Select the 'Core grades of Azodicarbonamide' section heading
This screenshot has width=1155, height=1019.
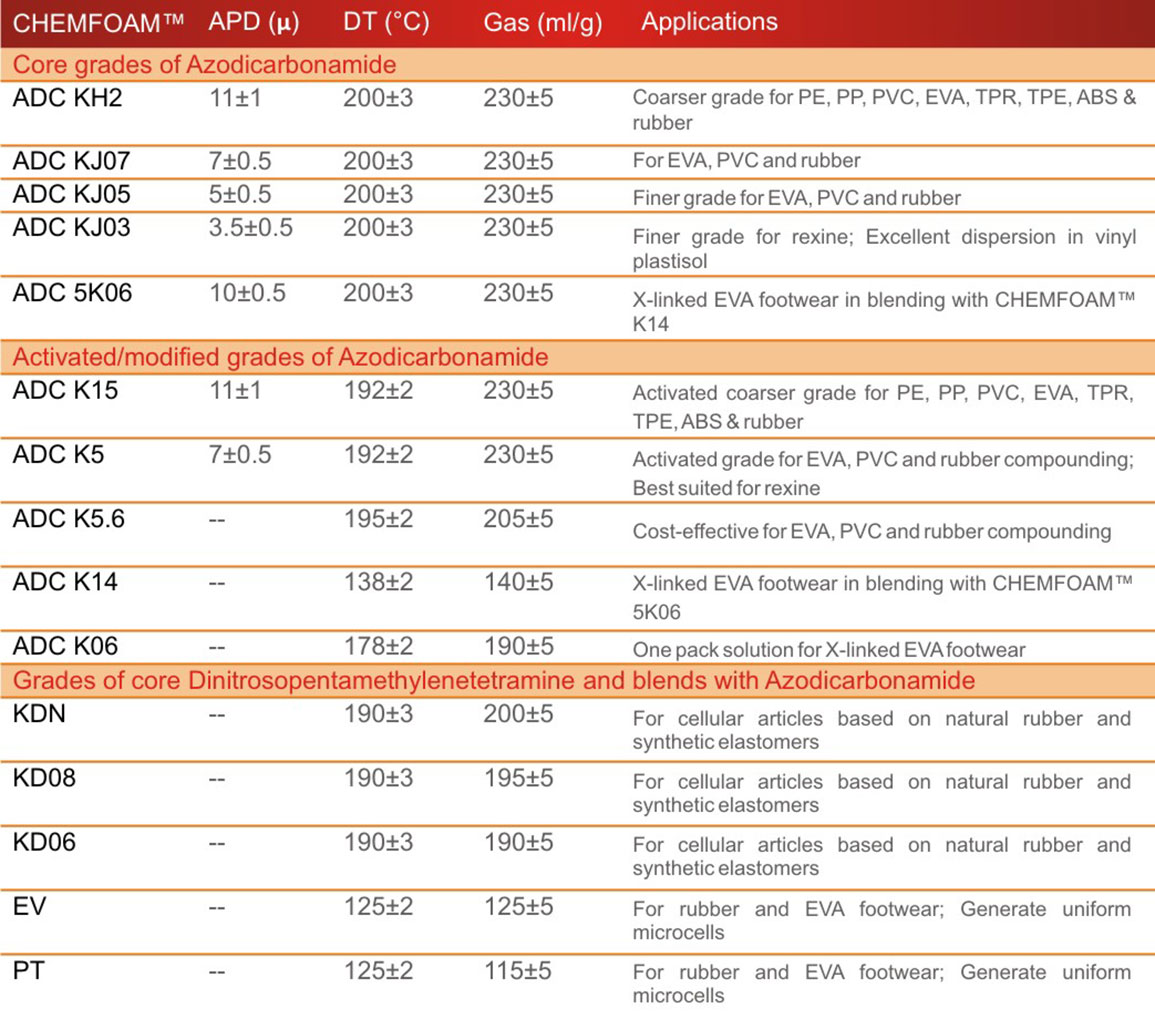pyautogui.click(x=205, y=65)
